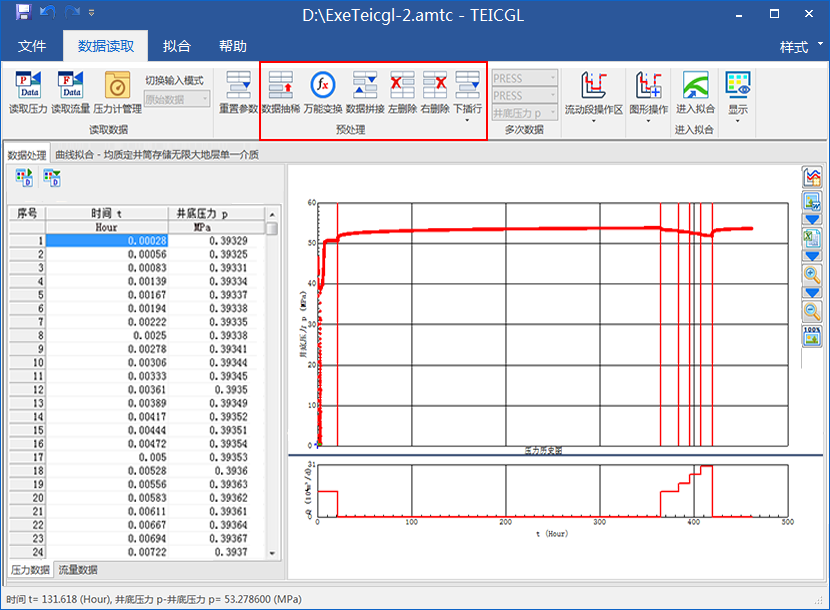Expand the 下插行 dropdown arrow

click(467, 121)
